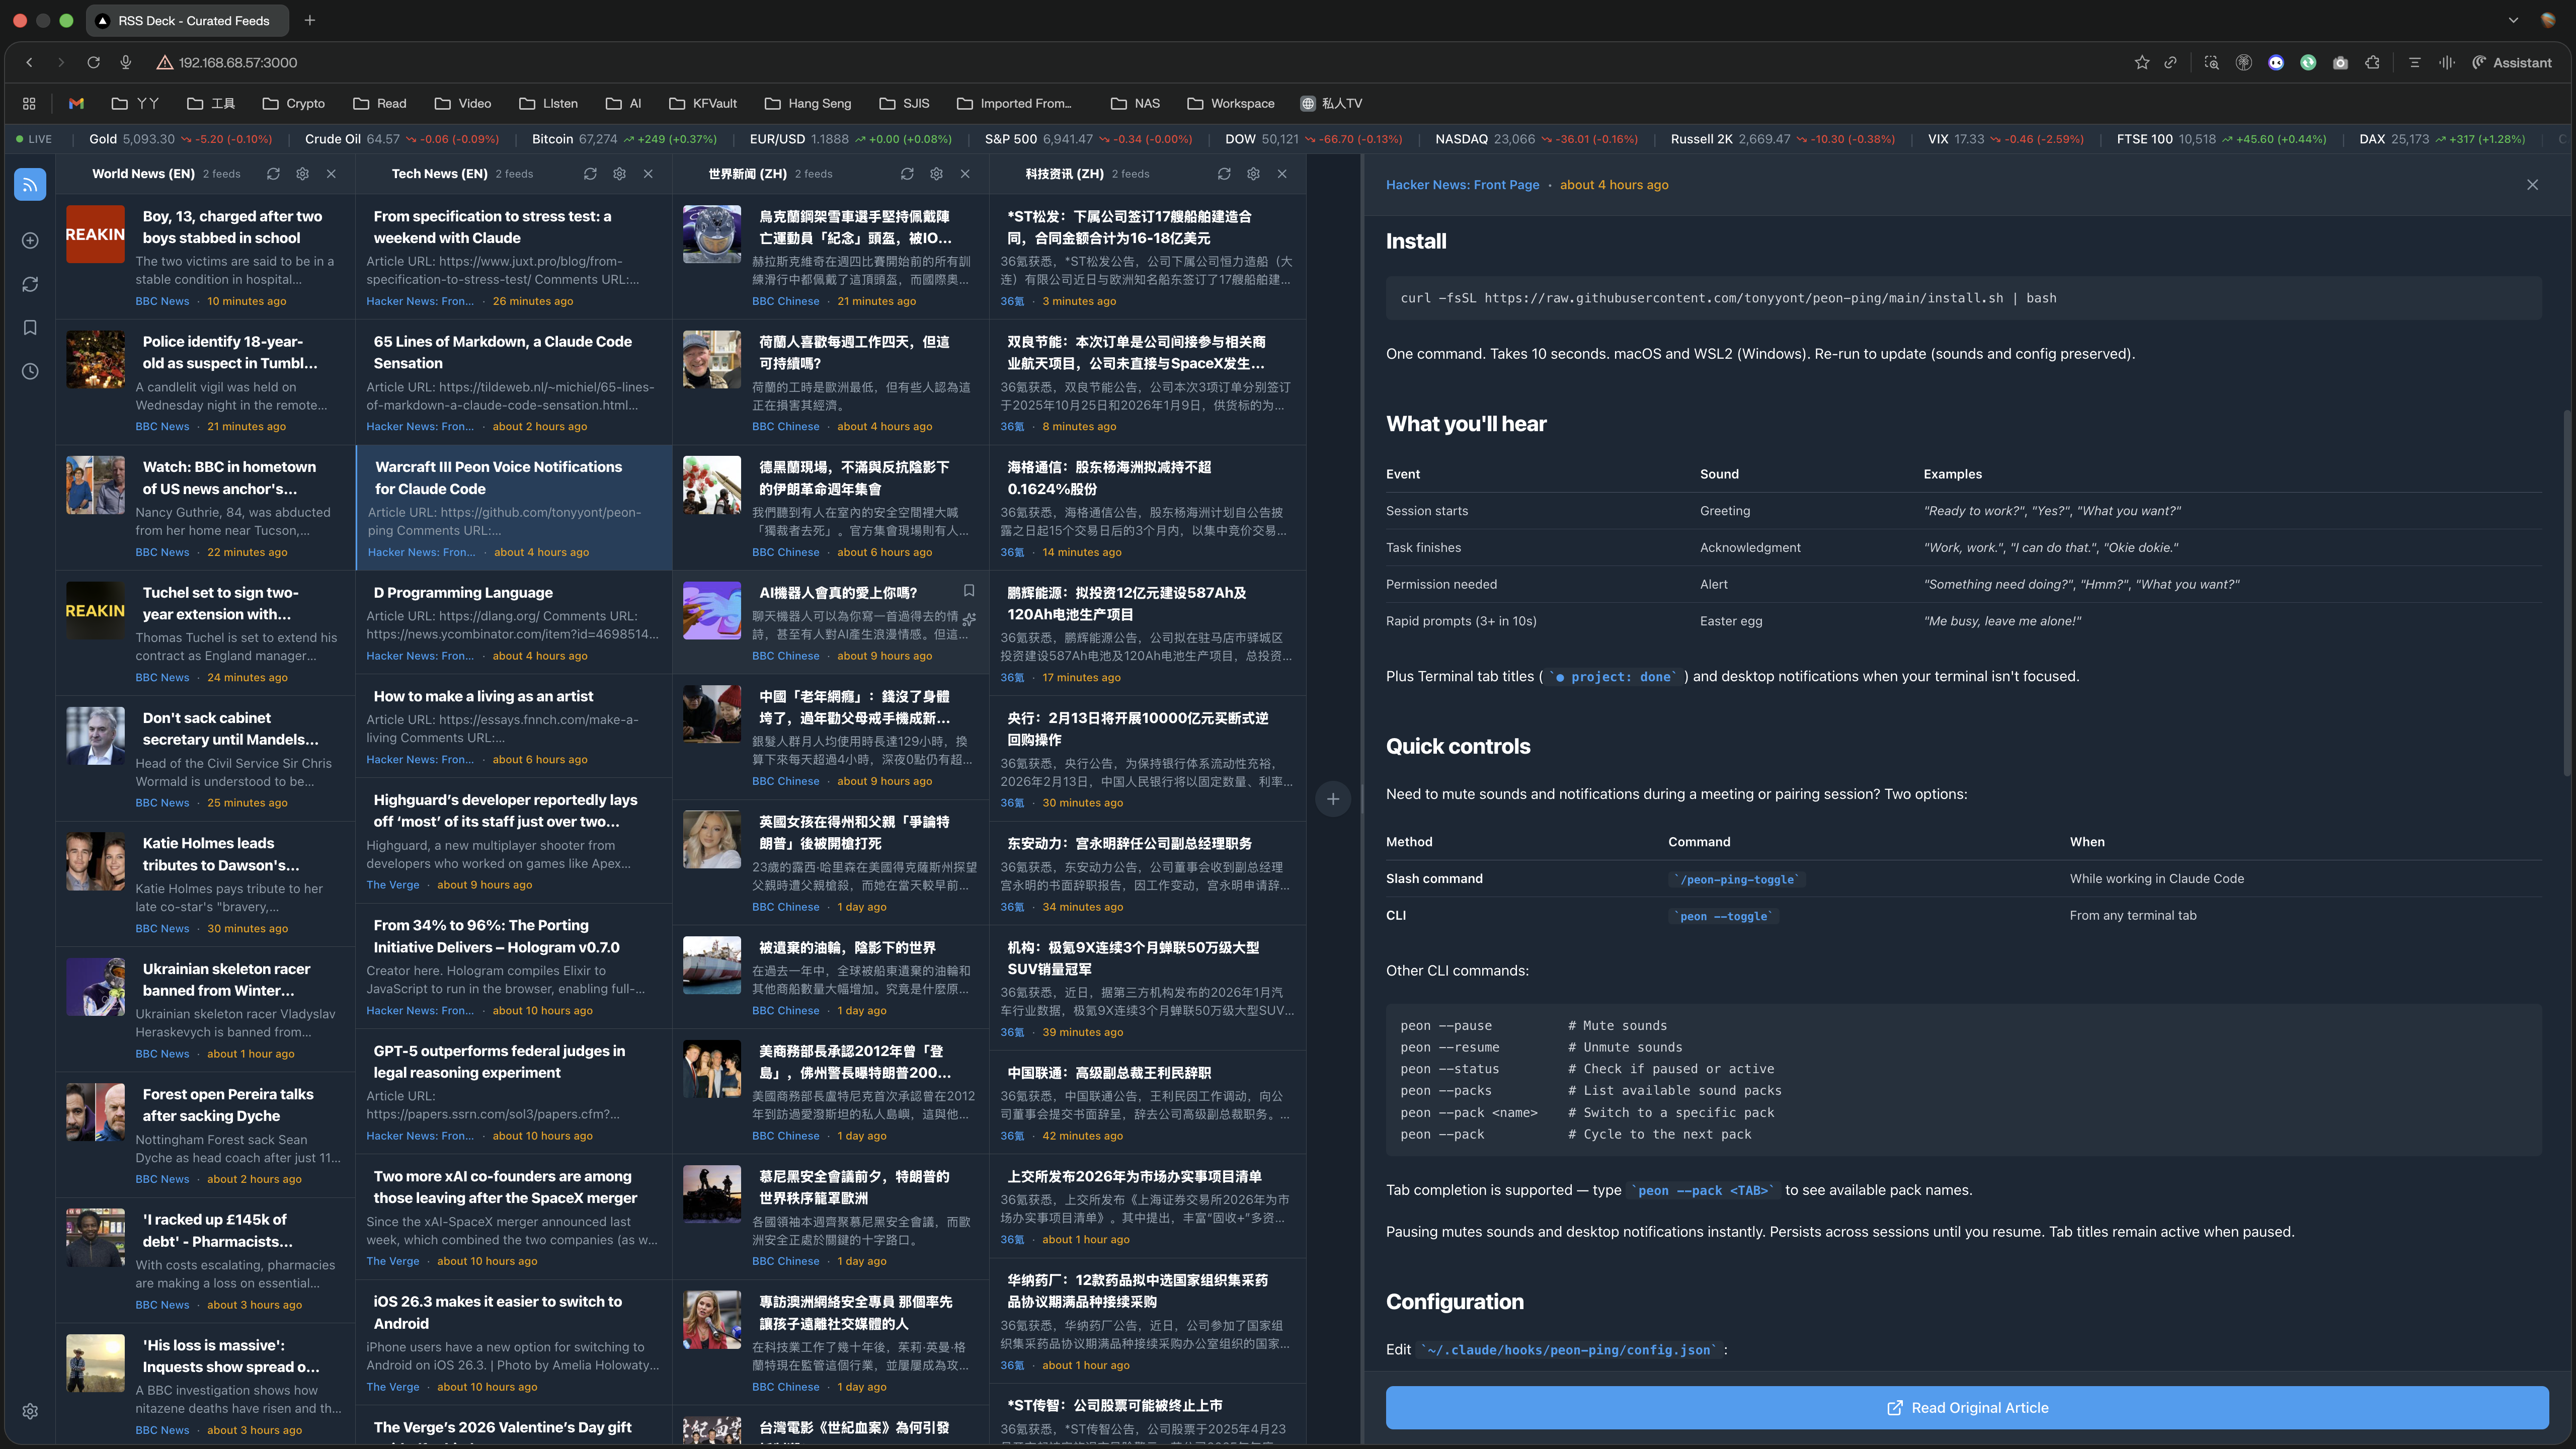The width and height of the screenshot is (2576, 1449).
Task: Click the bookmark star in address bar
Action: click(2142, 62)
